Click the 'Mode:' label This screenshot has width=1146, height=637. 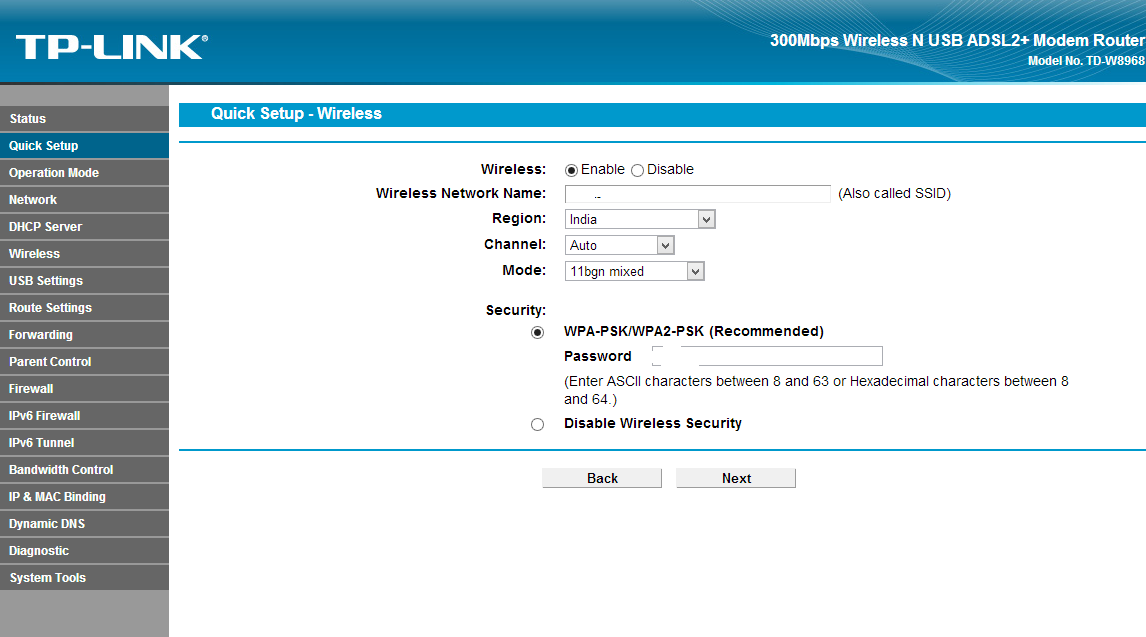click(524, 270)
